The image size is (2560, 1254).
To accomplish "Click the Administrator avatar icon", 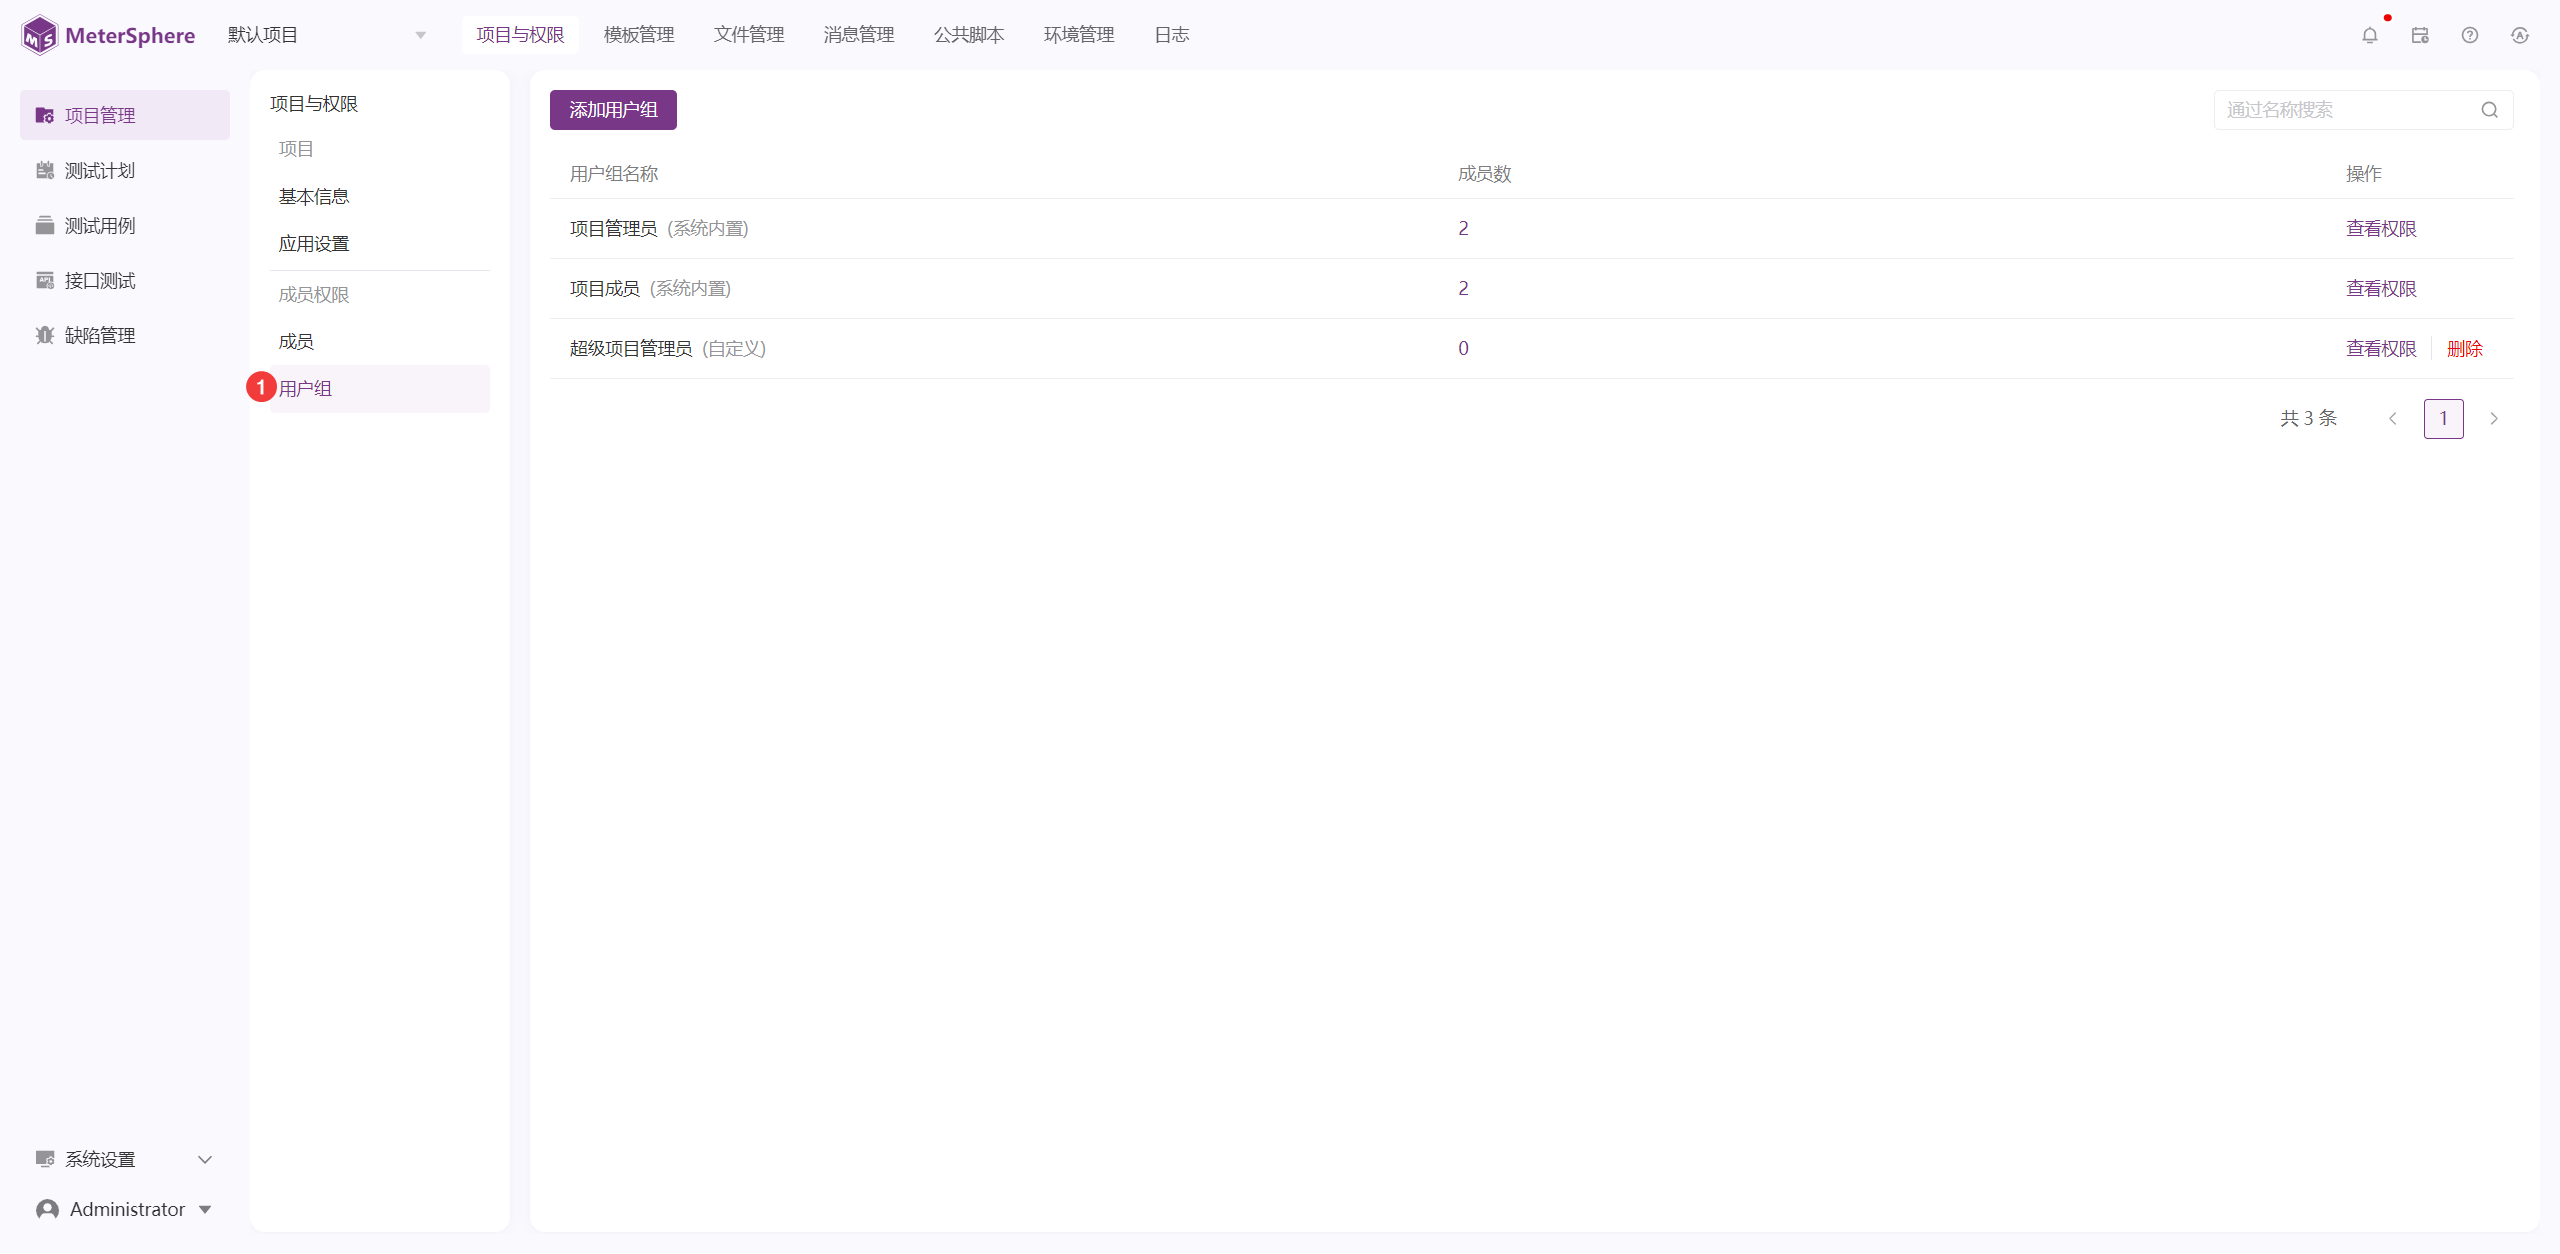I will tap(47, 1209).
